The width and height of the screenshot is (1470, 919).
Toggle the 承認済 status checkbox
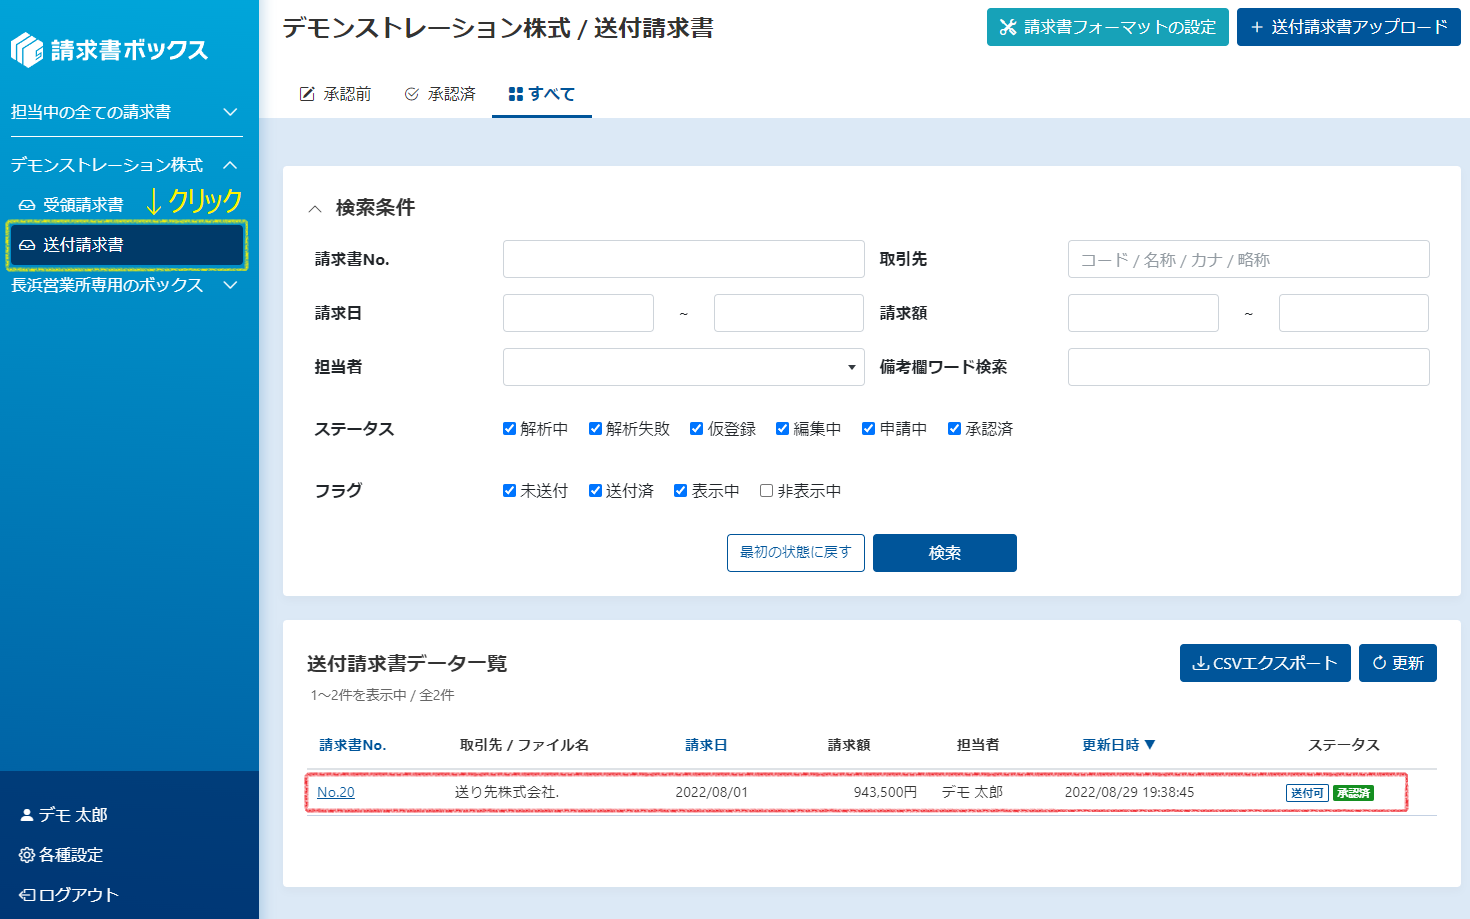click(954, 429)
